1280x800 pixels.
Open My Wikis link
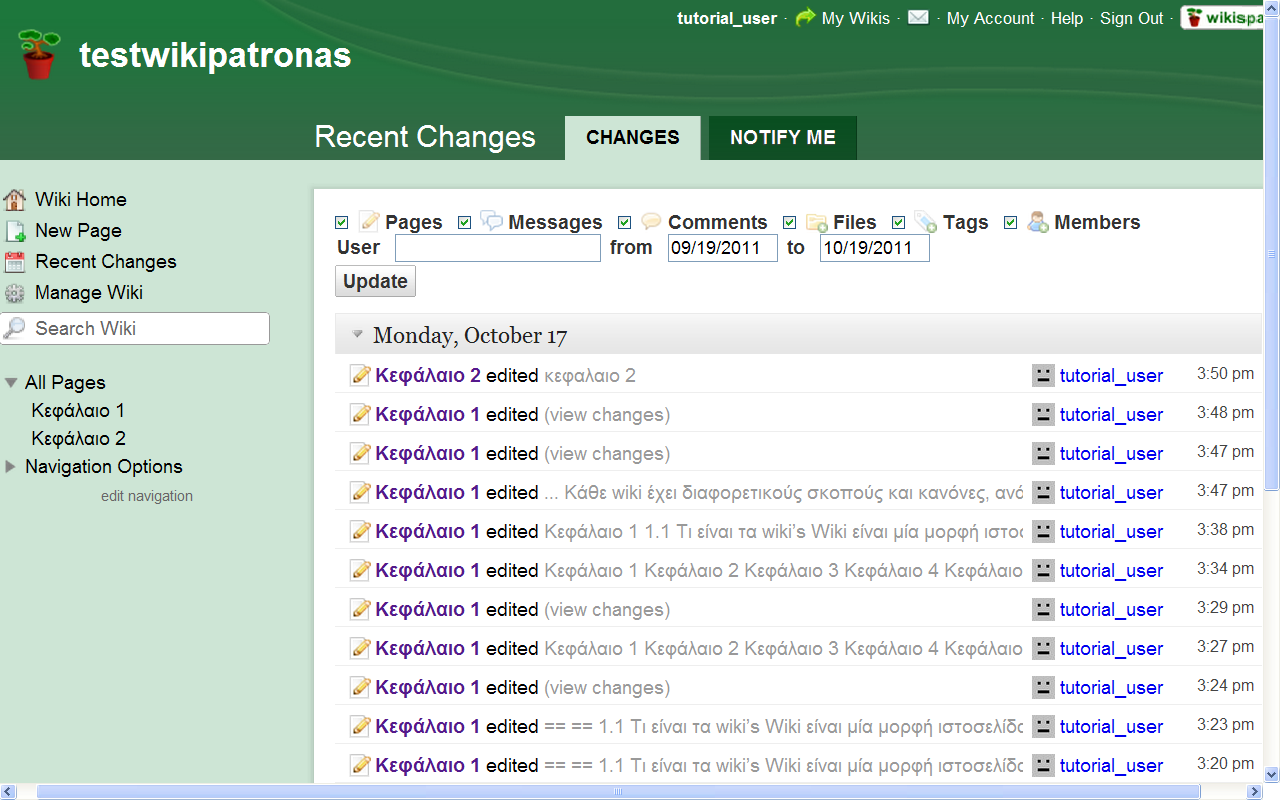click(x=855, y=18)
